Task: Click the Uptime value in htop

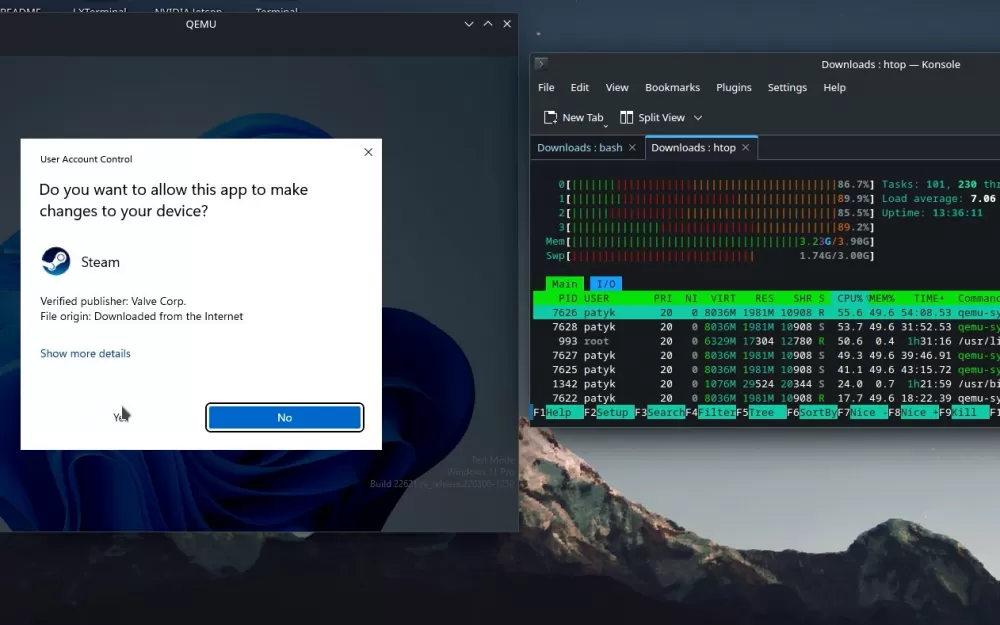Action: pos(957,212)
